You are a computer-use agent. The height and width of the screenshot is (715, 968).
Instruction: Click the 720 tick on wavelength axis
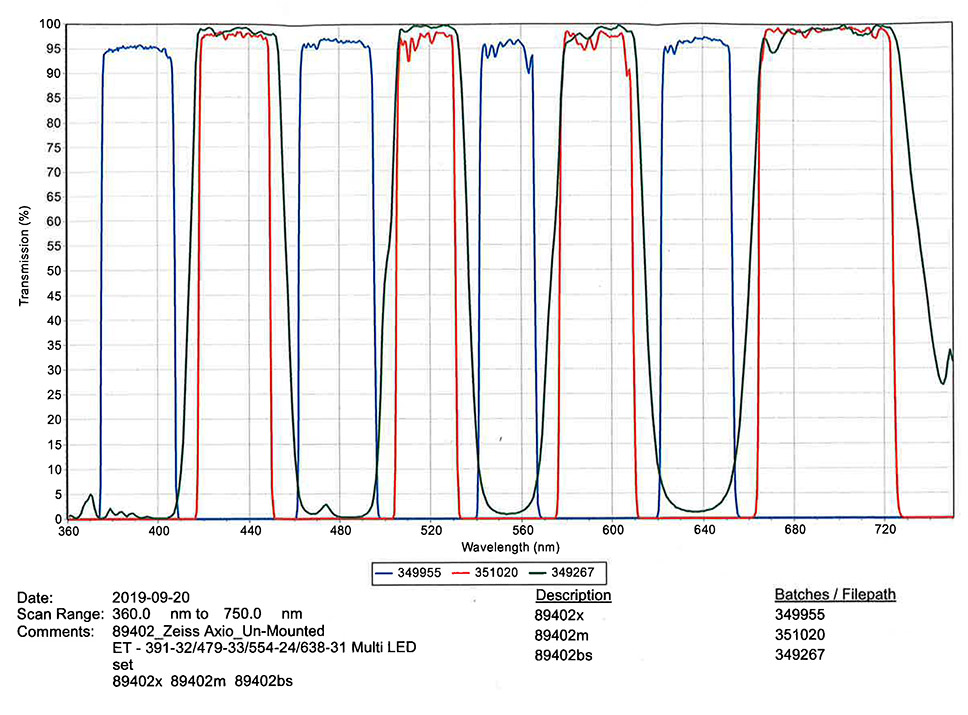(885, 531)
